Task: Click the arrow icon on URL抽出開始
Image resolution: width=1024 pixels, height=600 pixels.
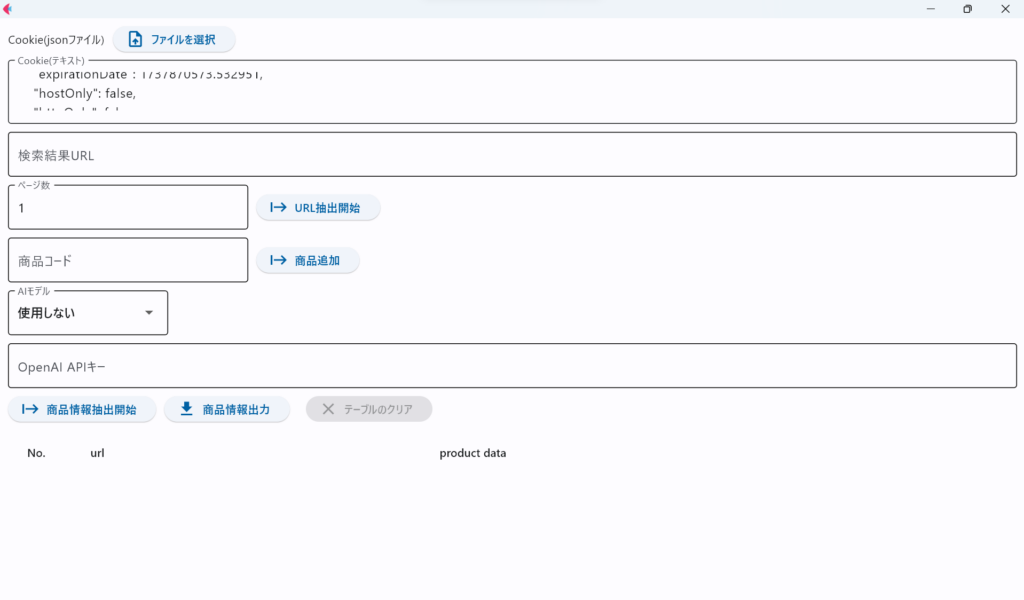Action: [278, 208]
